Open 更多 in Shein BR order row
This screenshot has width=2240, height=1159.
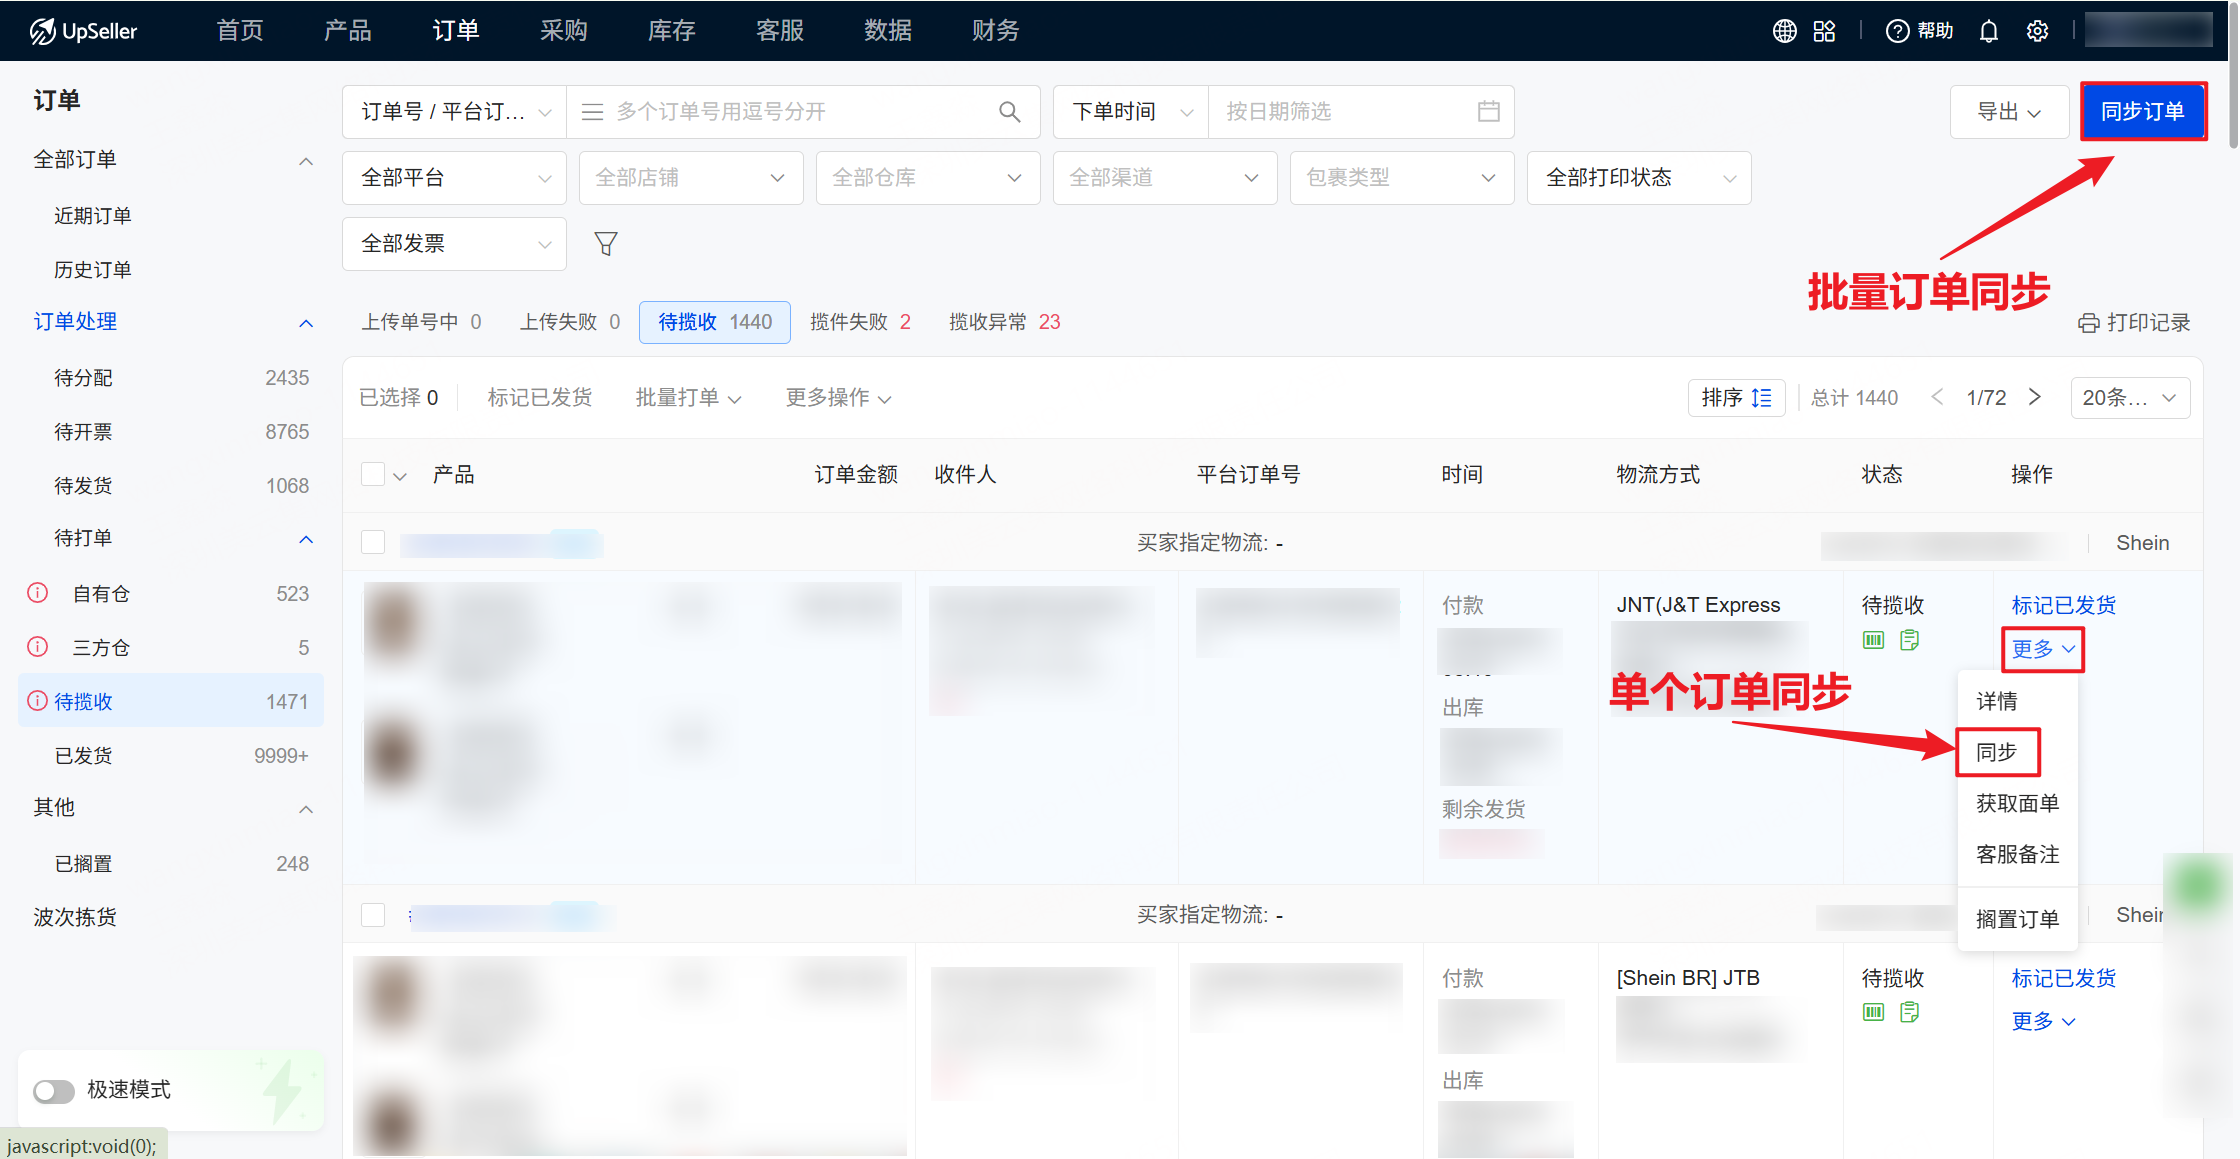(2044, 1021)
